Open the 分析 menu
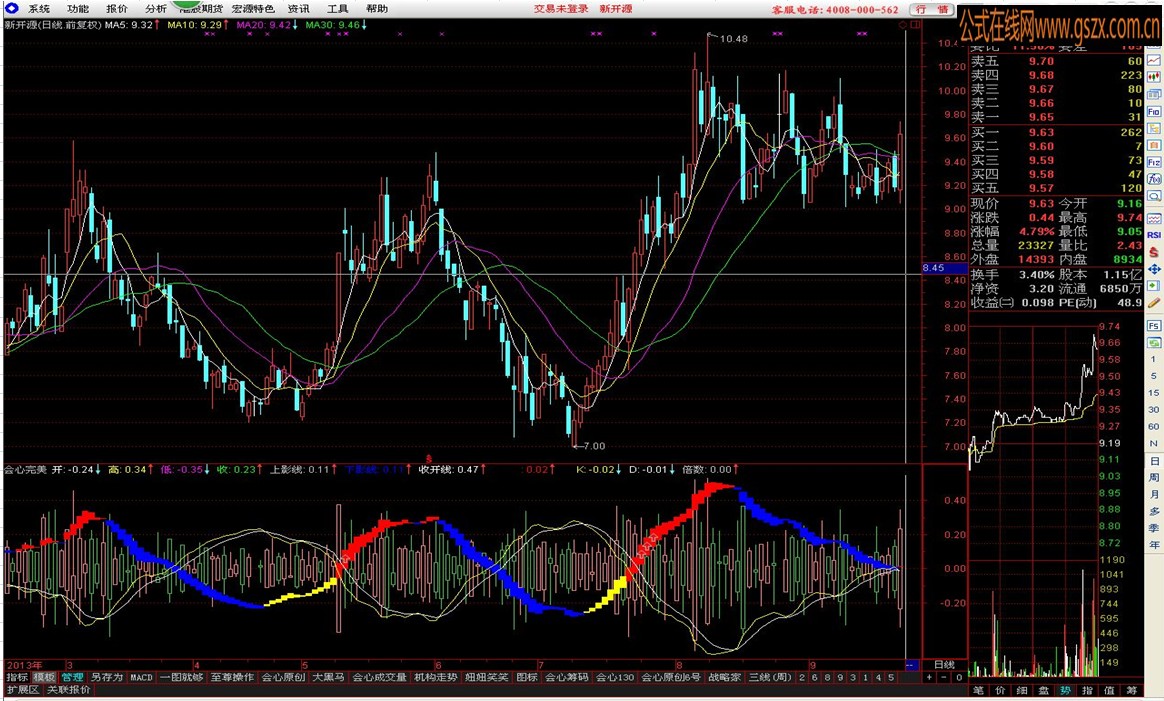The image size is (1164, 701). click(x=155, y=9)
